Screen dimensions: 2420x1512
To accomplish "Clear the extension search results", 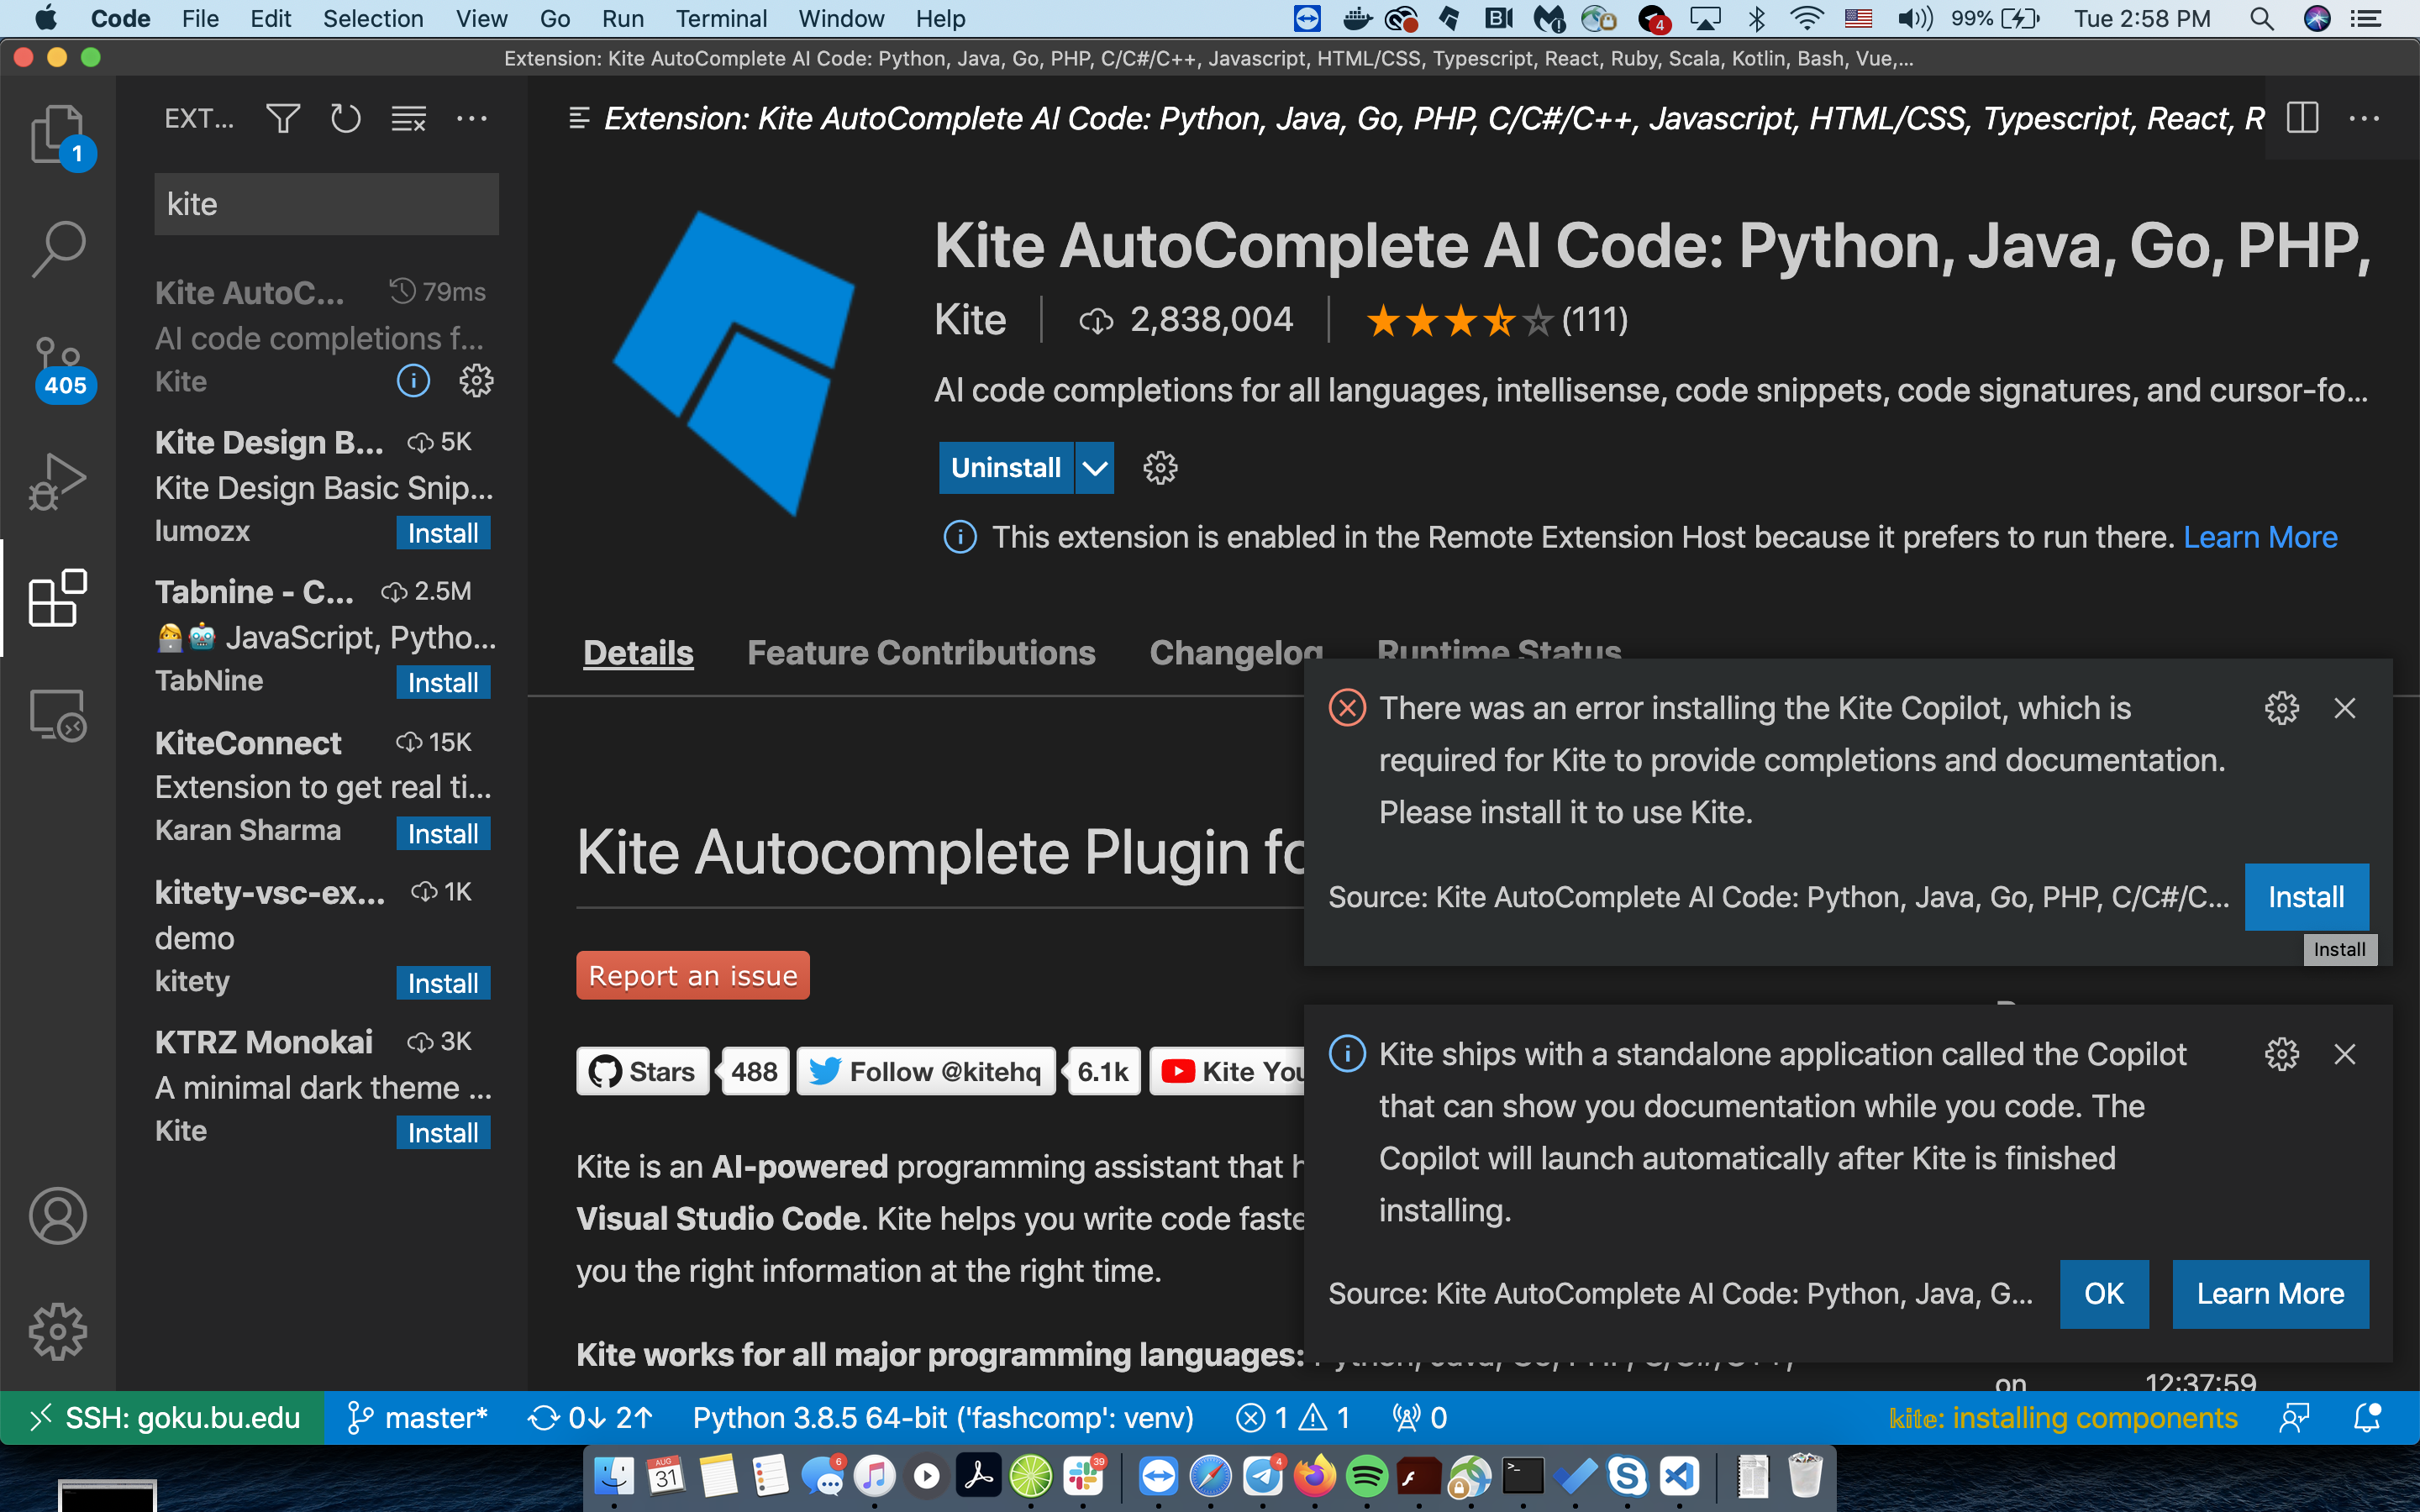I will (x=408, y=118).
